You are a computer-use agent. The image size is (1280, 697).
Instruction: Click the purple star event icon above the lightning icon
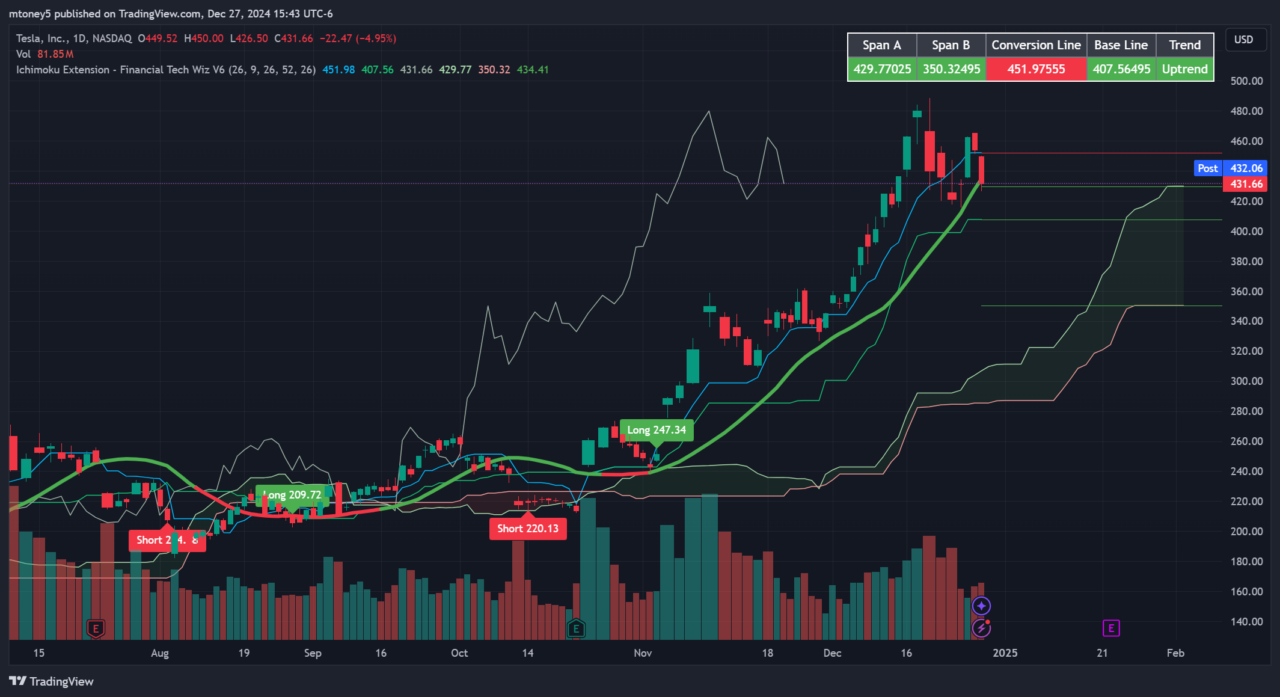click(982, 606)
